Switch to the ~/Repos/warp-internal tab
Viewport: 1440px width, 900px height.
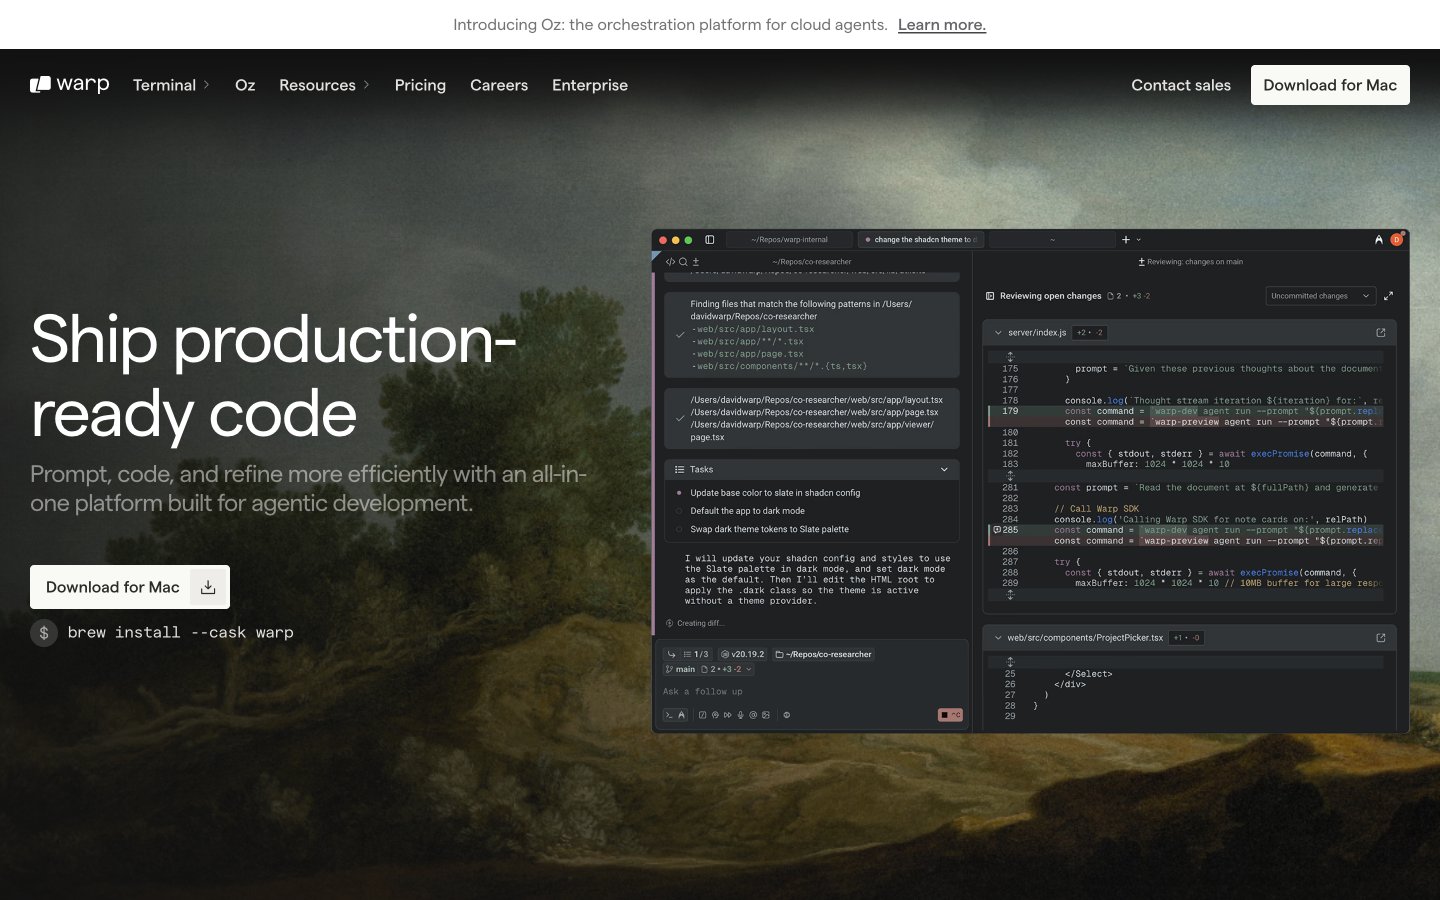(x=790, y=240)
